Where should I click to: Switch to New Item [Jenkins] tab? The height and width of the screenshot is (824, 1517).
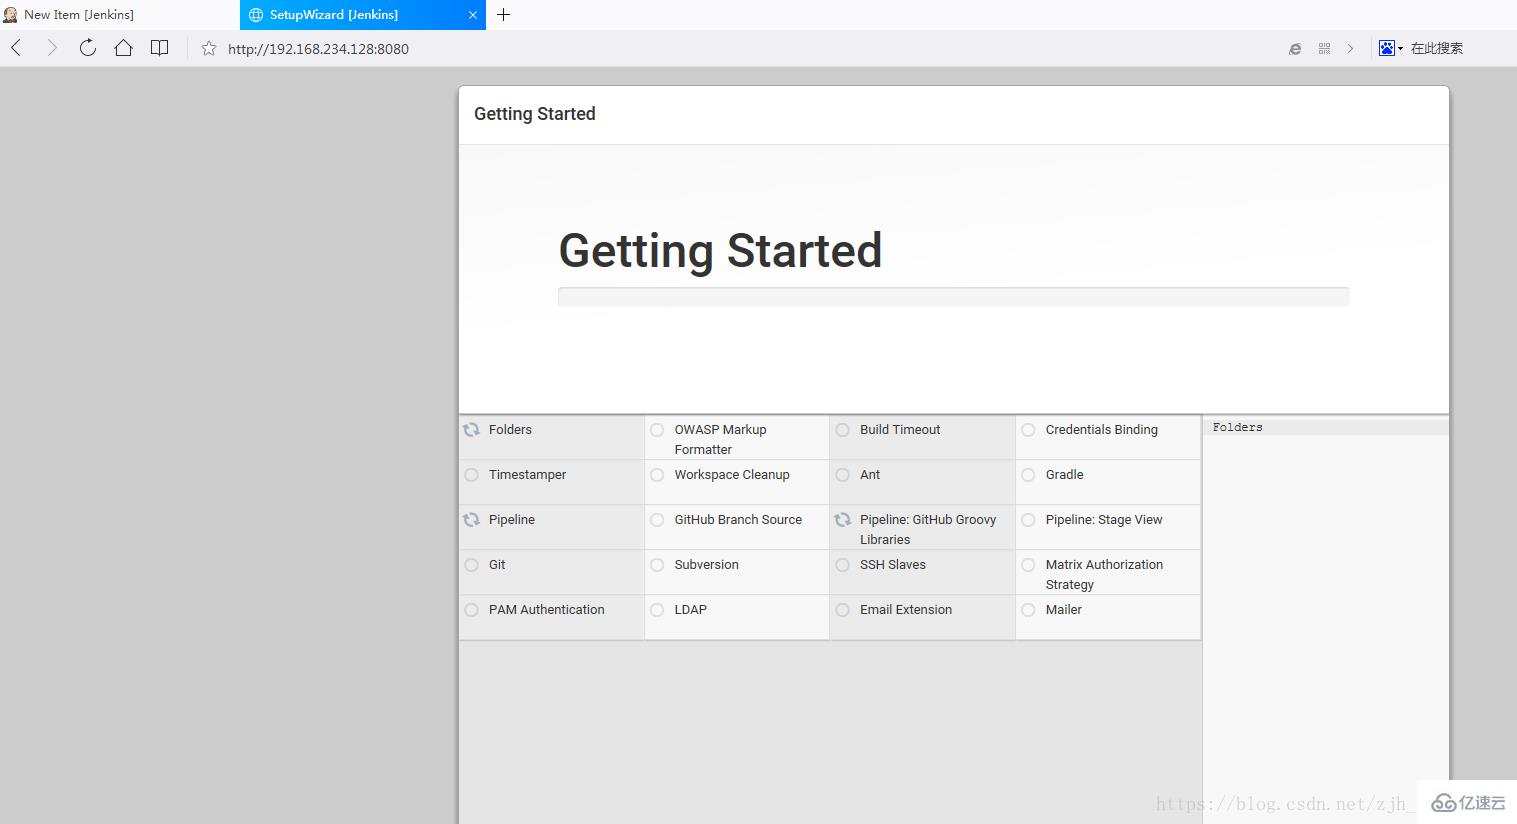(x=120, y=15)
